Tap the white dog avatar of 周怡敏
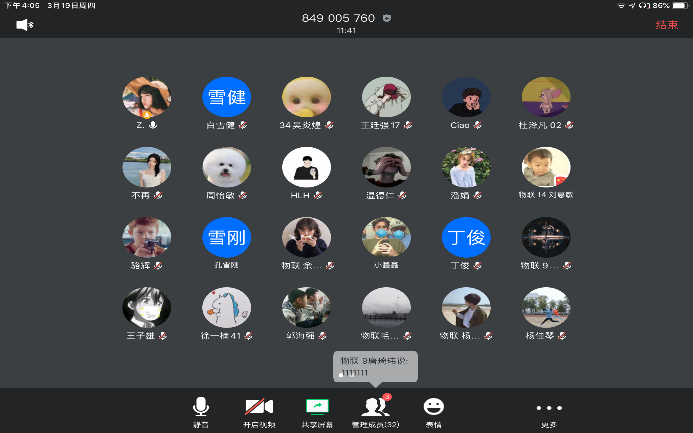 coord(226,168)
